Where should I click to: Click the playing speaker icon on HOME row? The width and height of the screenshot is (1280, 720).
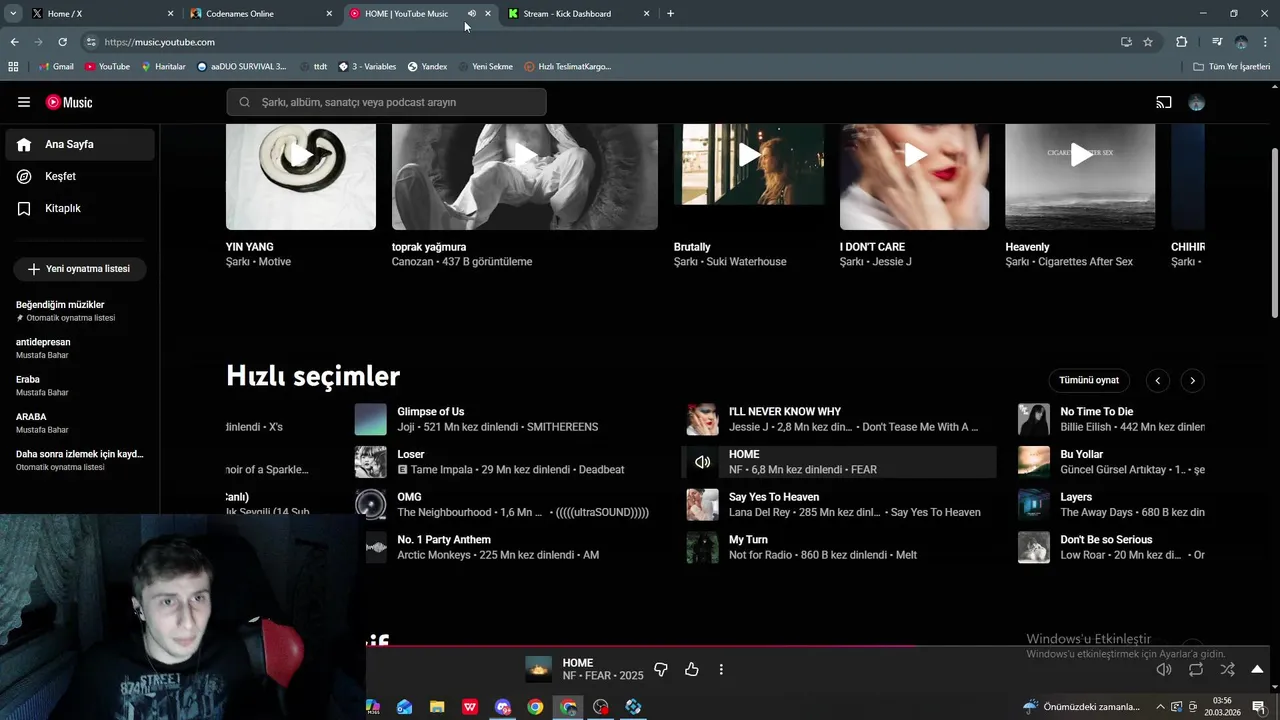pos(702,462)
